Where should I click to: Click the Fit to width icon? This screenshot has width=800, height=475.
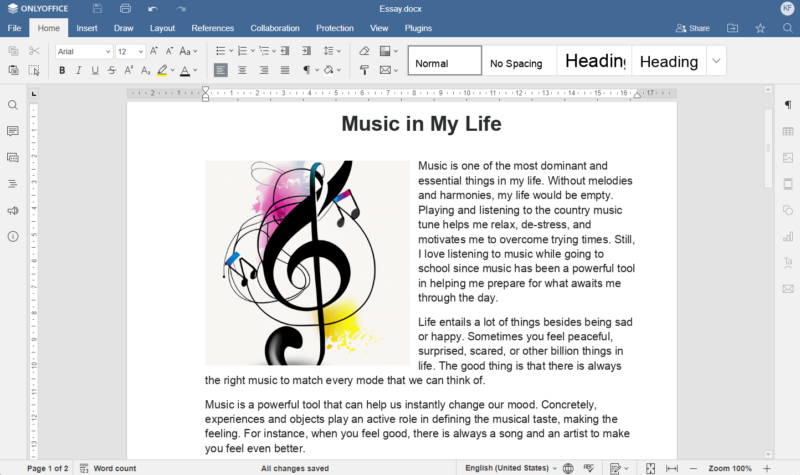tap(672, 468)
